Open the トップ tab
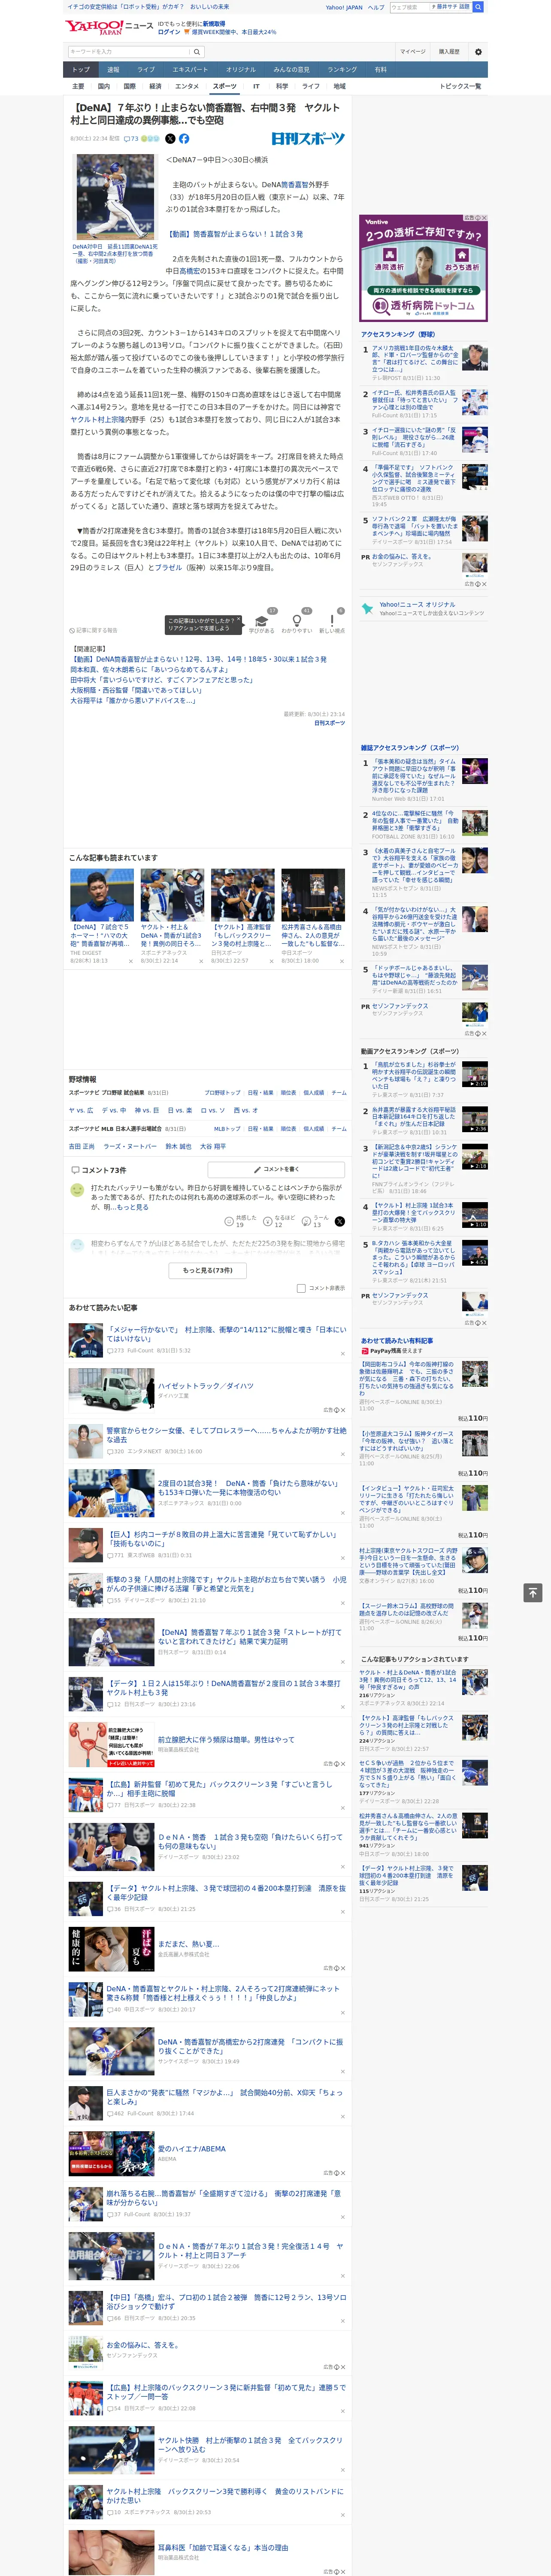This screenshot has width=551, height=2576. [x=81, y=70]
